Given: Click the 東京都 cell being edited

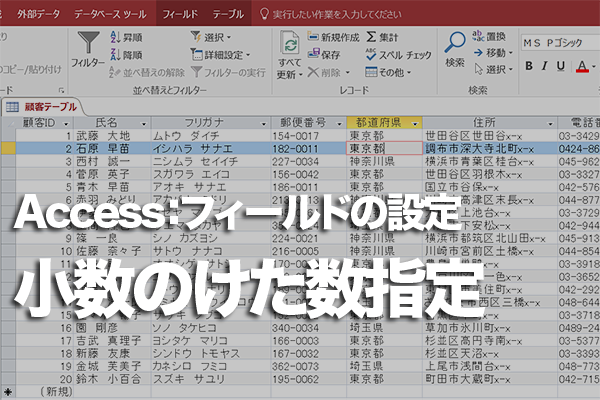Looking at the screenshot, I should [x=384, y=149].
